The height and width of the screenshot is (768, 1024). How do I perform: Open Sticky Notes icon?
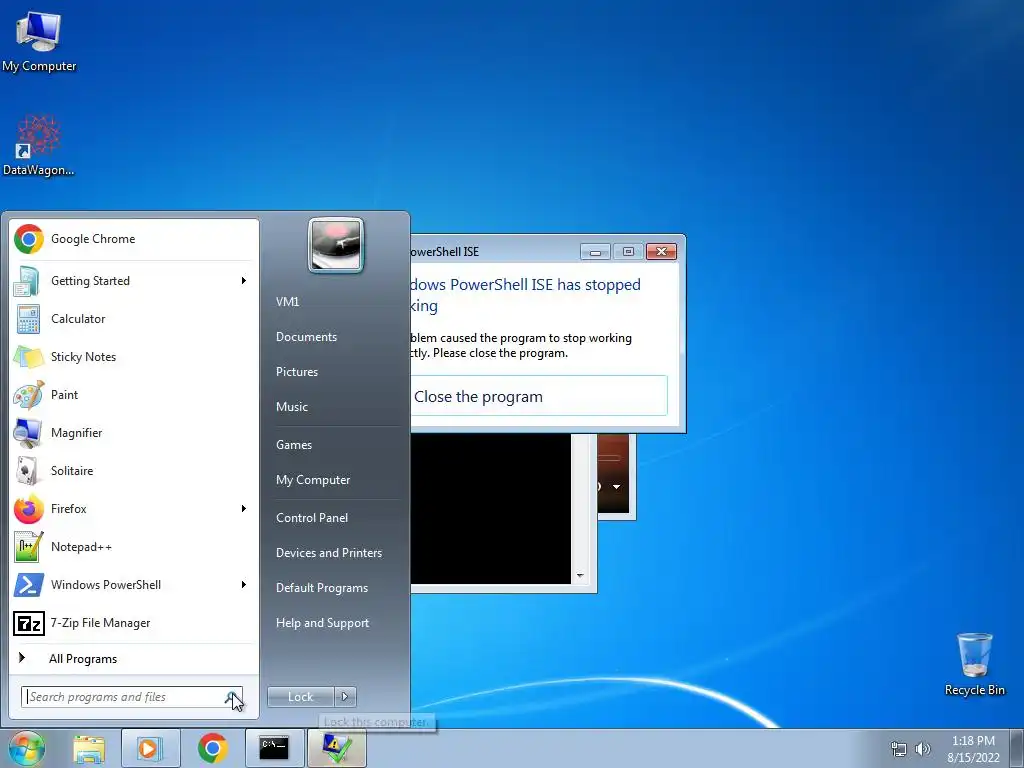[28, 357]
